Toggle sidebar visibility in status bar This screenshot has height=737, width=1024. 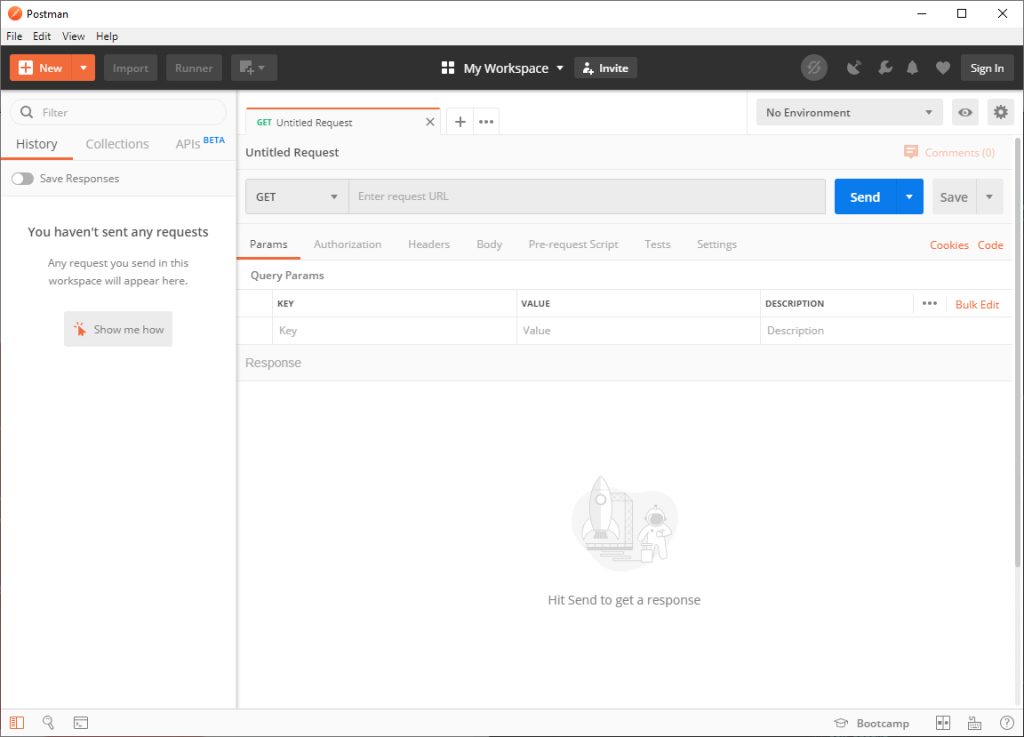click(17, 722)
